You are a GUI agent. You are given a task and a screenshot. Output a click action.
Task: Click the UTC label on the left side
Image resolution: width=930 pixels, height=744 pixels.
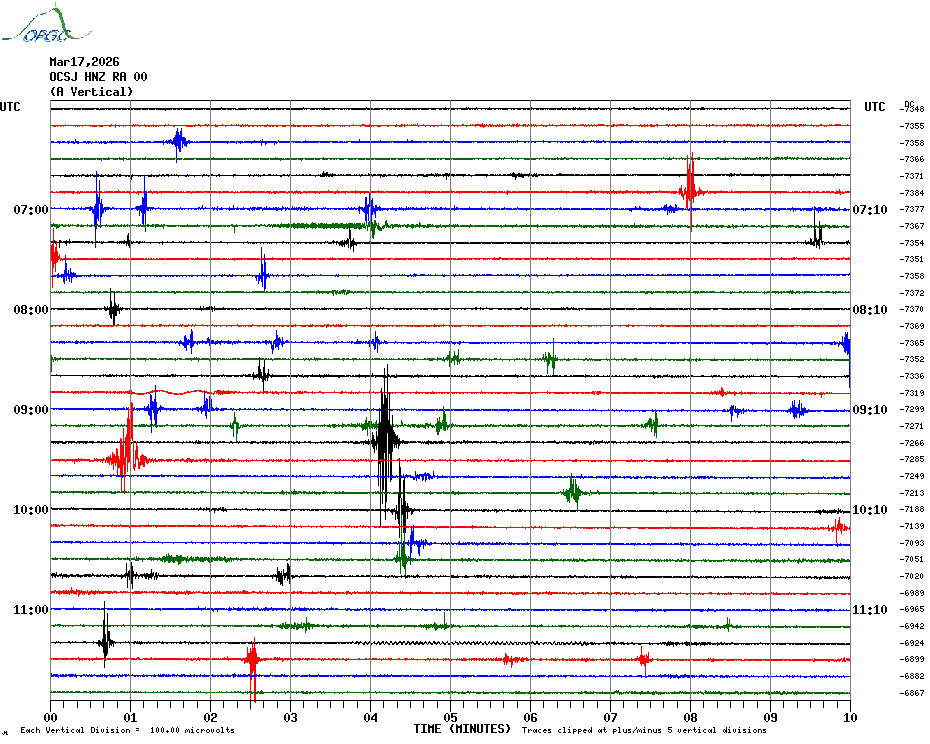(10, 107)
